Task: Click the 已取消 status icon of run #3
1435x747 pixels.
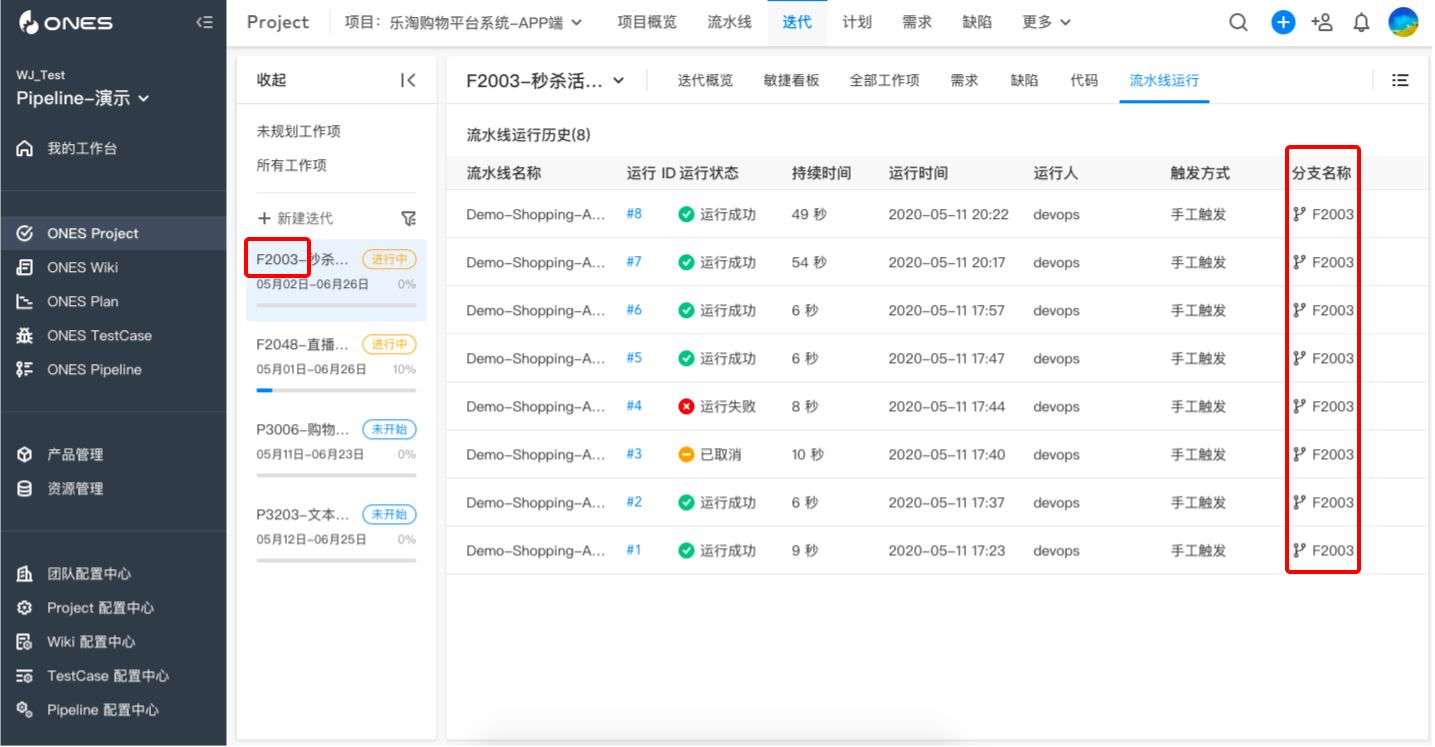Action: click(686, 454)
